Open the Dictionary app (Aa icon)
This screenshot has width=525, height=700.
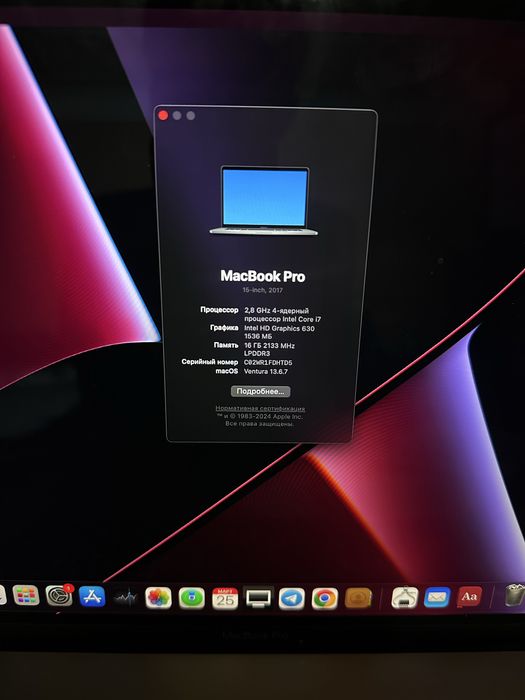click(x=469, y=596)
